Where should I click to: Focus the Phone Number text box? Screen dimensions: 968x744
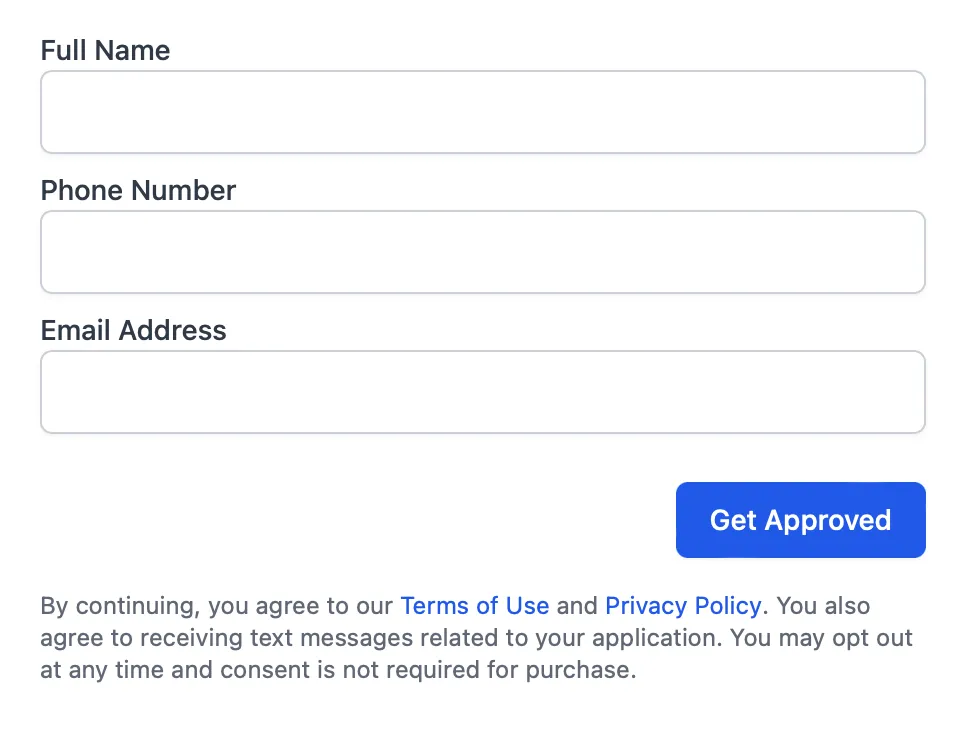pyautogui.click(x=482, y=252)
